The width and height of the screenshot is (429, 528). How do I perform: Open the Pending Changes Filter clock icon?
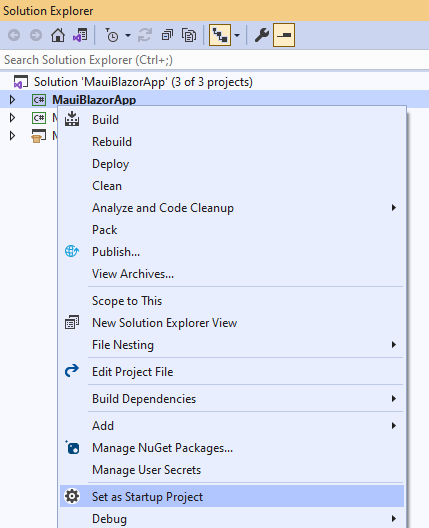pos(112,35)
